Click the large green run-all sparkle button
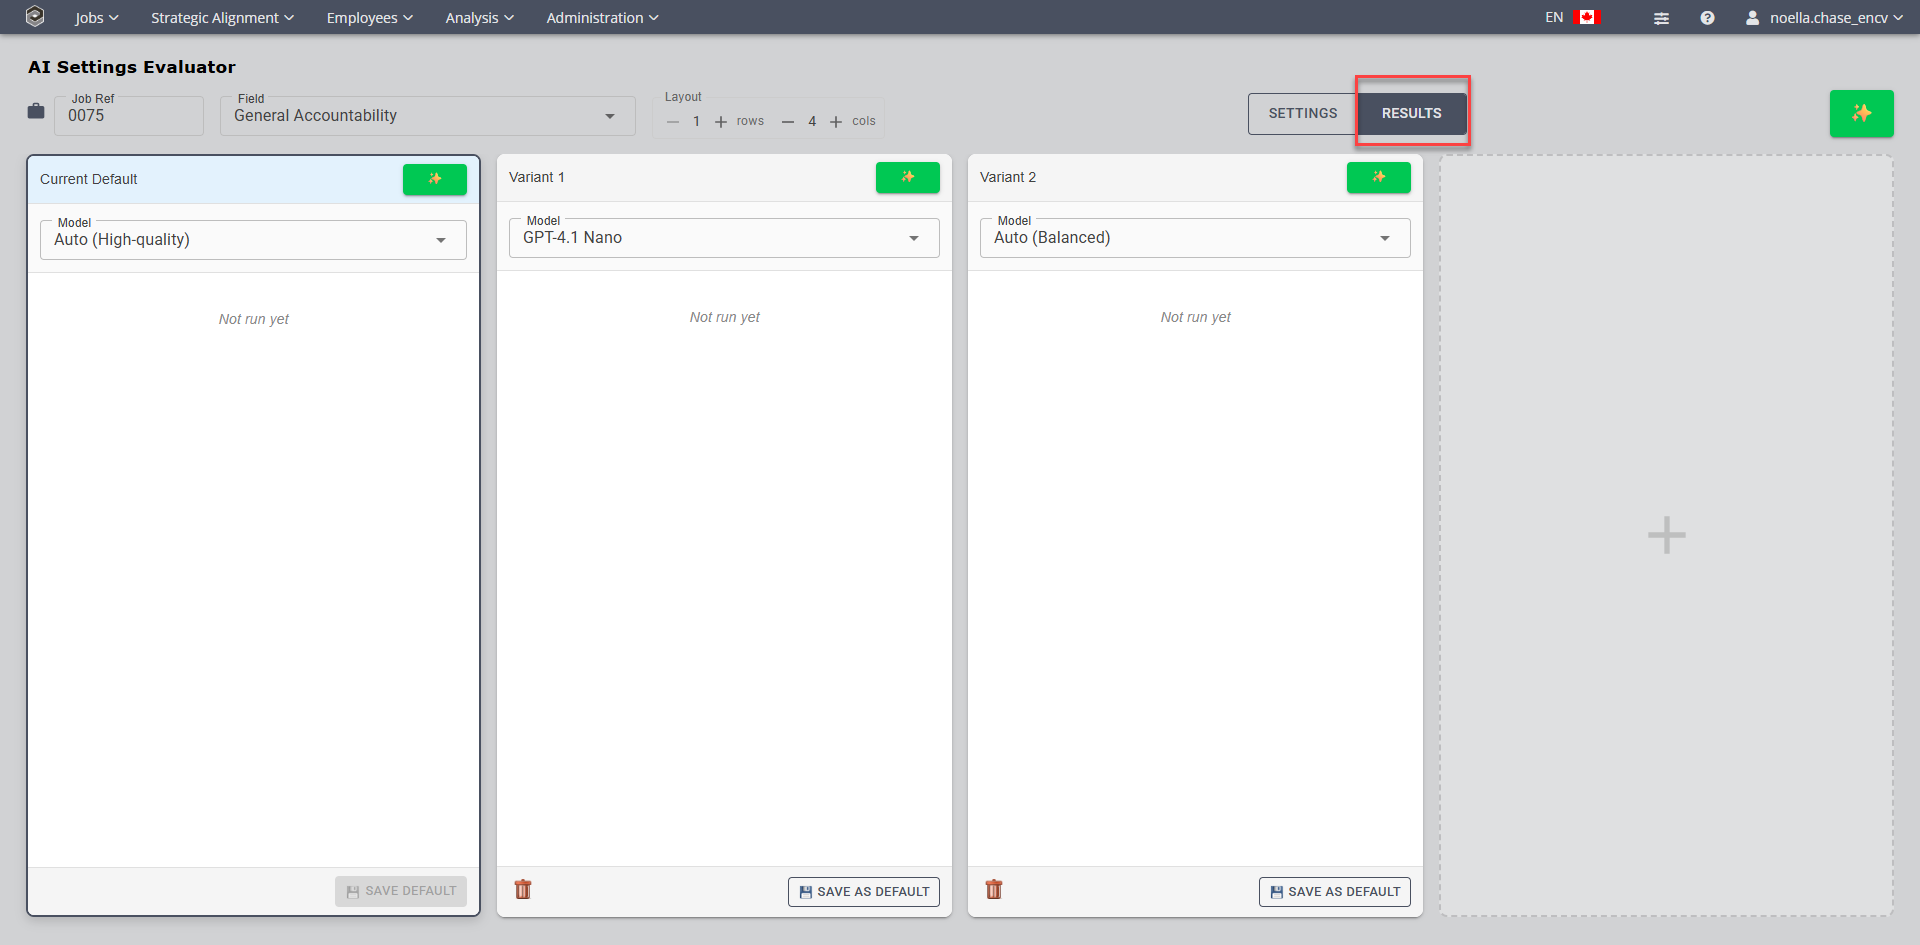1920x945 pixels. pos(1861,113)
